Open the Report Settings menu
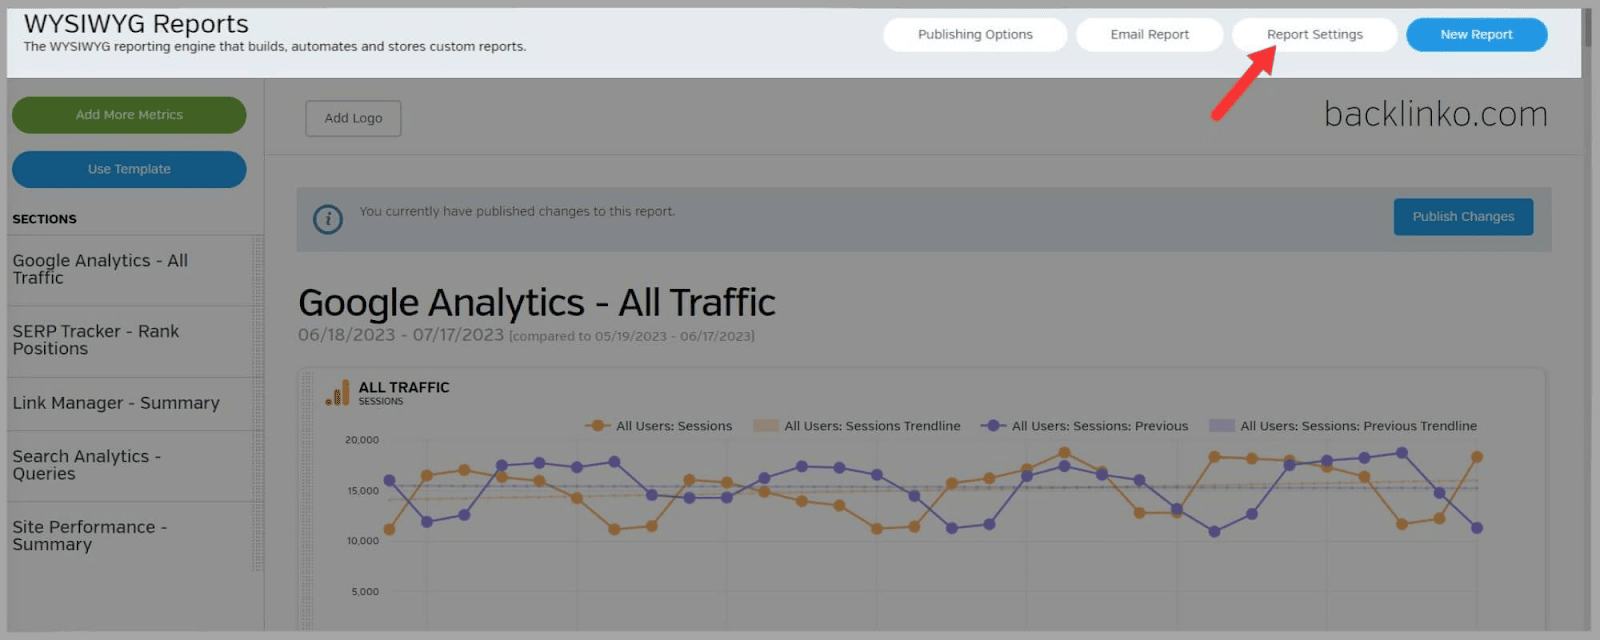The width and height of the screenshot is (1600, 640). click(x=1314, y=35)
